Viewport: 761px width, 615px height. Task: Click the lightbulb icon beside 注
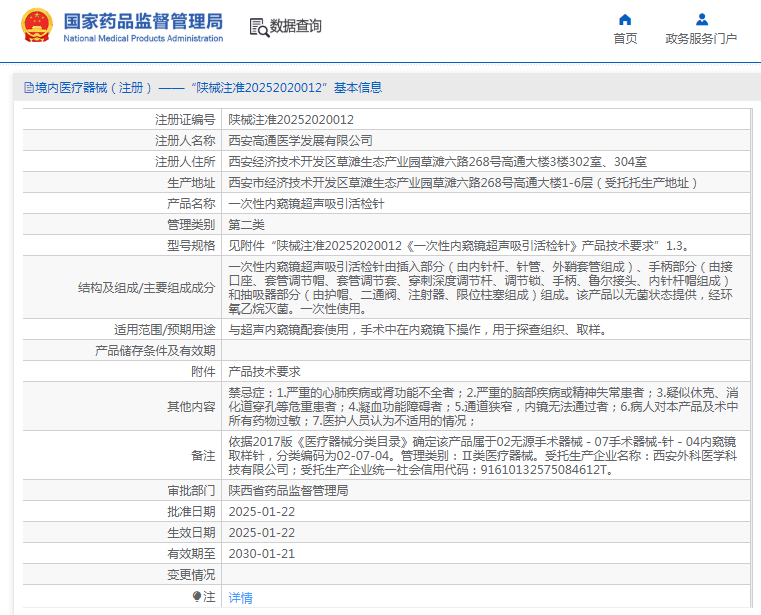tap(197, 597)
